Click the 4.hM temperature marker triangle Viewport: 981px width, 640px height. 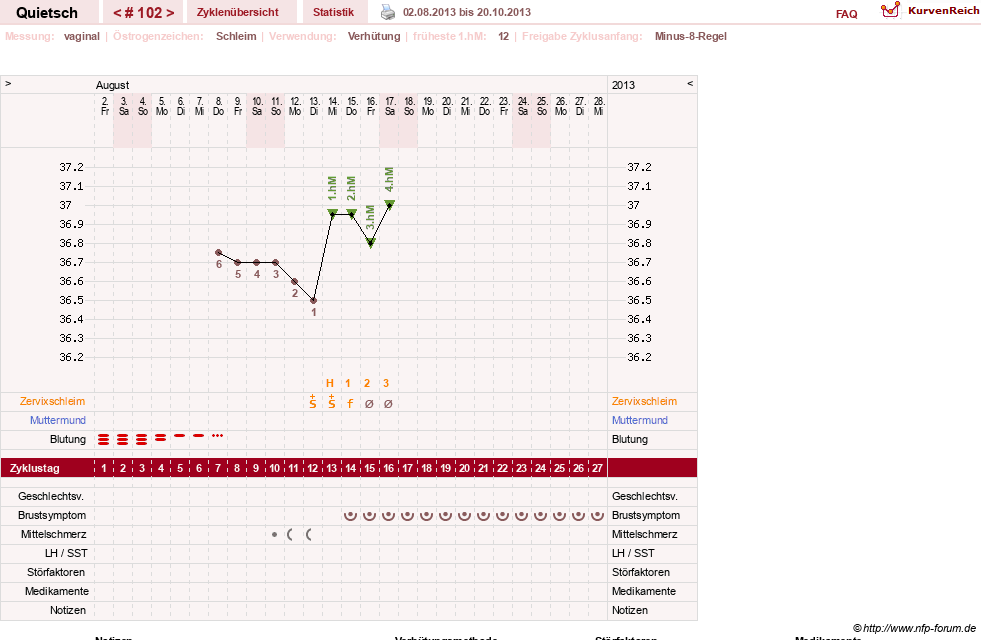click(x=390, y=204)
